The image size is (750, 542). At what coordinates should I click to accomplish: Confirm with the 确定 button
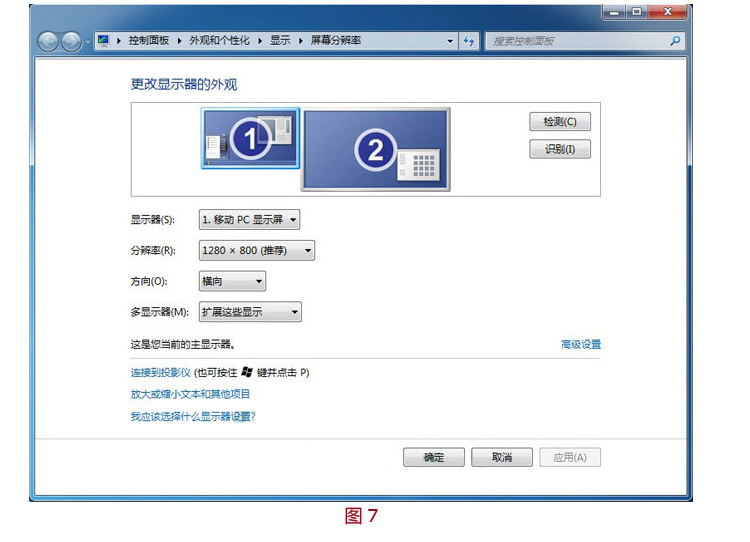pyautogui.click(x=434, y=457)
